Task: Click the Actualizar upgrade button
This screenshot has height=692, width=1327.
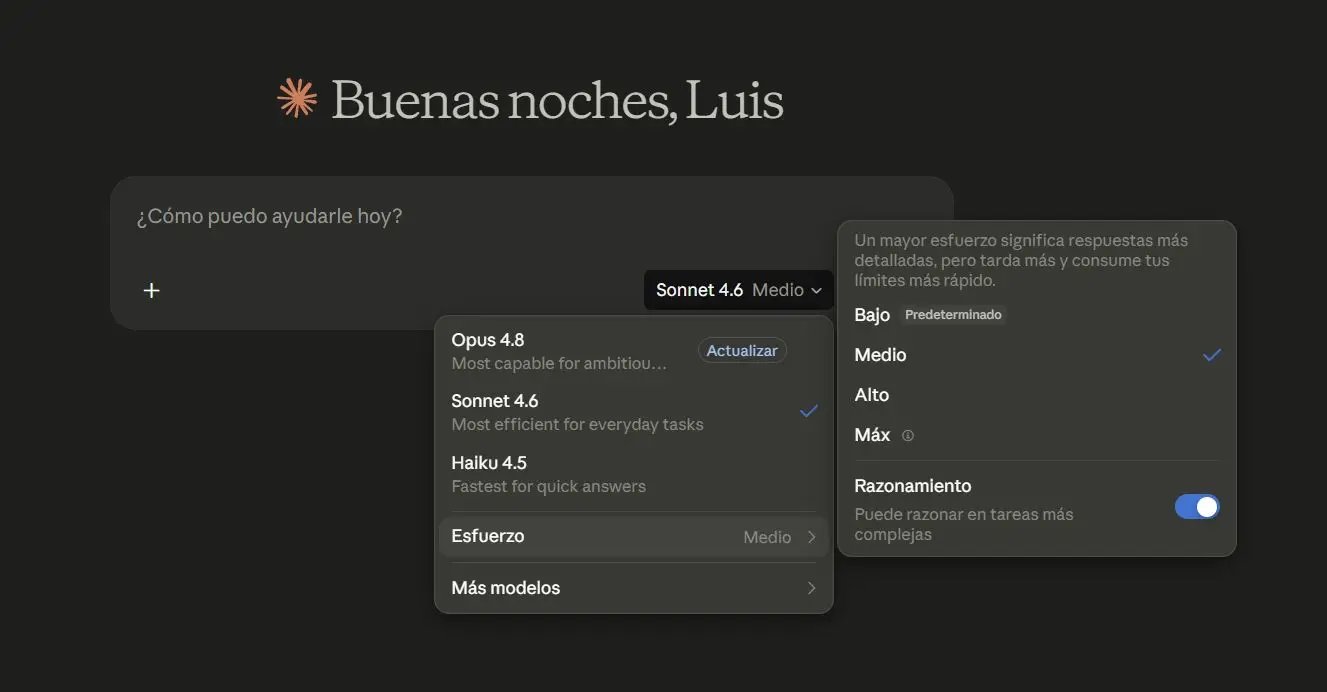Action: 742,350
